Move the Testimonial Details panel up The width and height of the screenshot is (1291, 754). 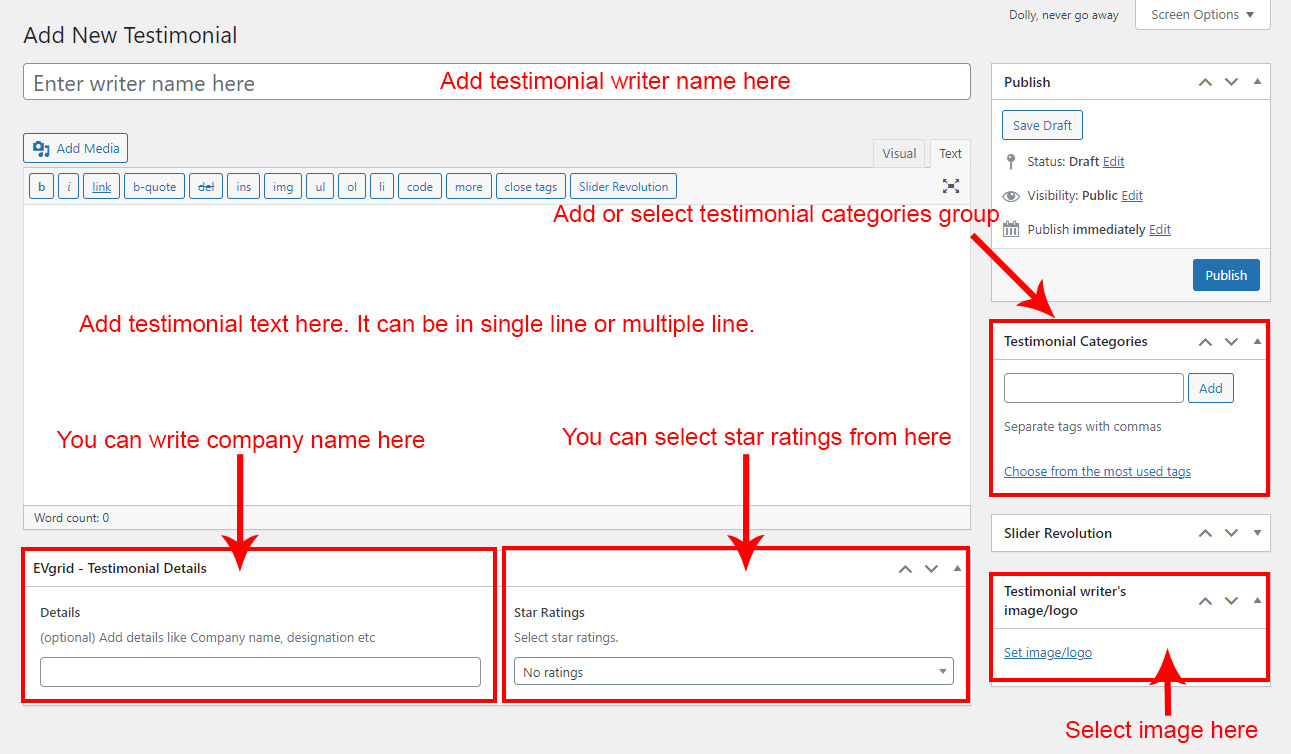pos(905,569)
